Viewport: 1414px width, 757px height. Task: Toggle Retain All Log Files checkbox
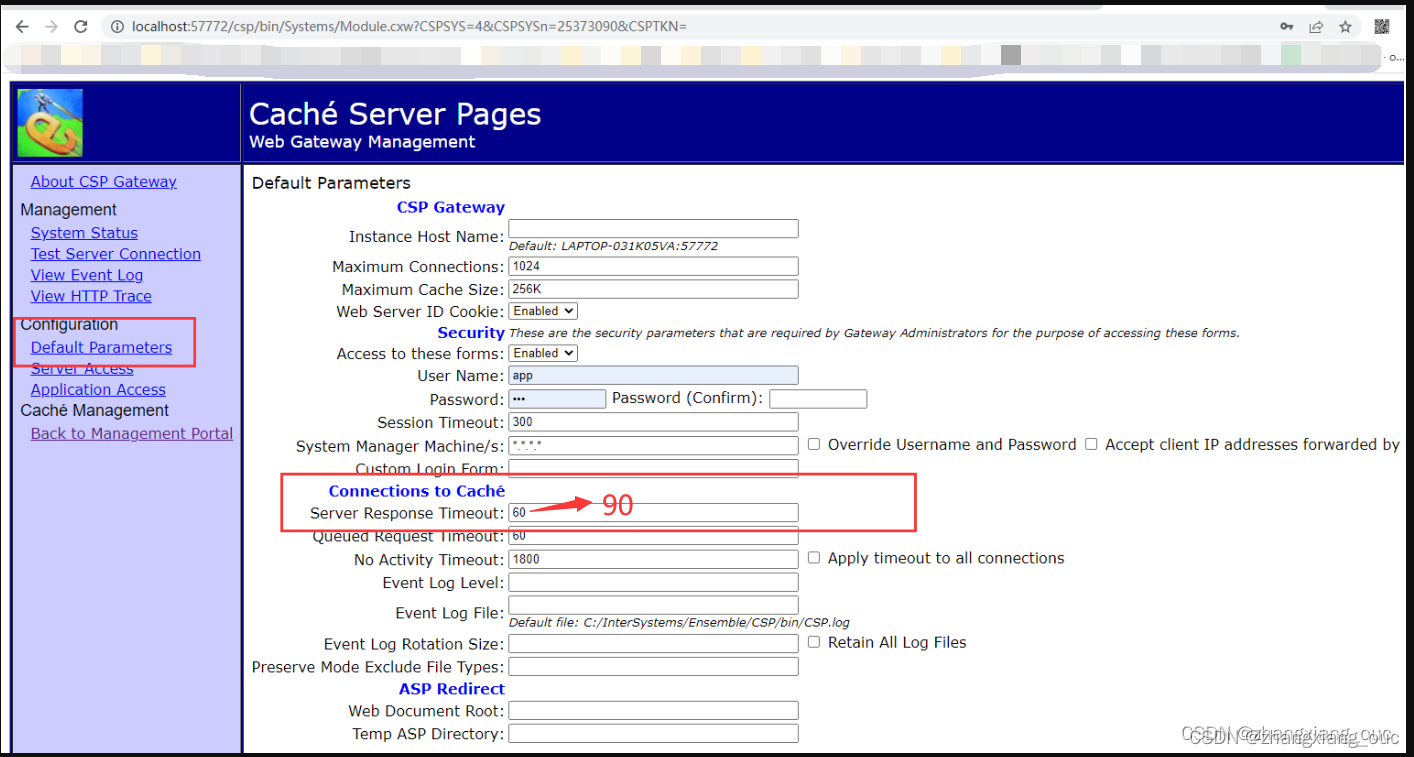[x=814, y=642]
